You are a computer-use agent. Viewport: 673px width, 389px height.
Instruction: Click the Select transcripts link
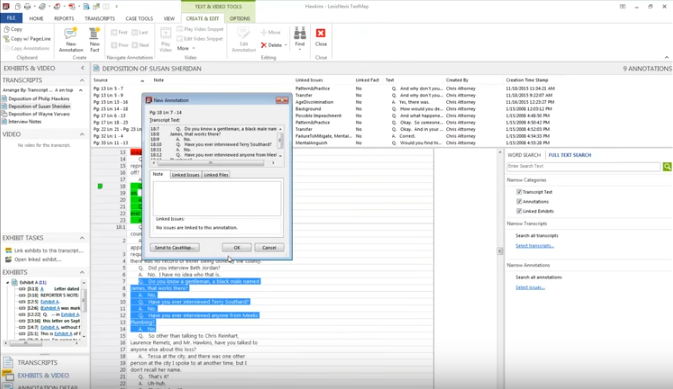534,246
